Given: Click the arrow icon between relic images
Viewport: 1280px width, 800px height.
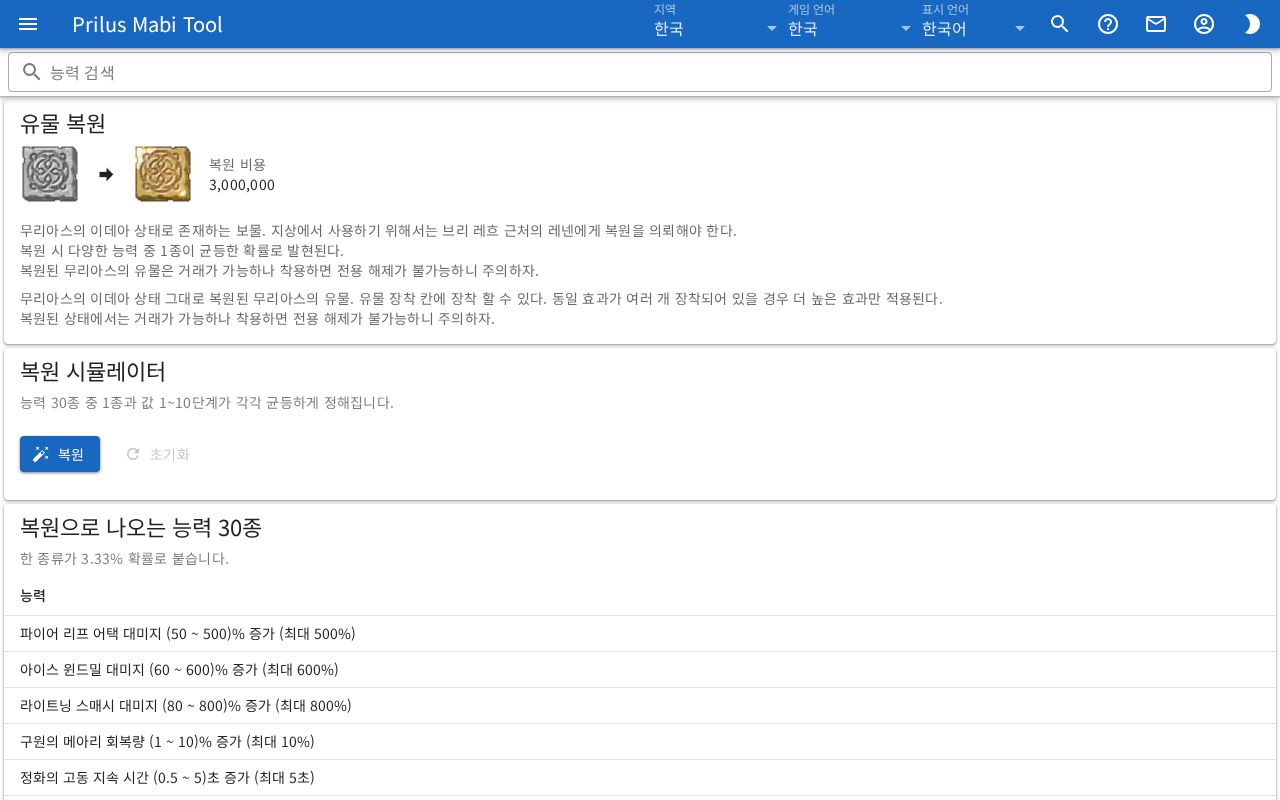Looking at the screenshot, I should (106, 174).
